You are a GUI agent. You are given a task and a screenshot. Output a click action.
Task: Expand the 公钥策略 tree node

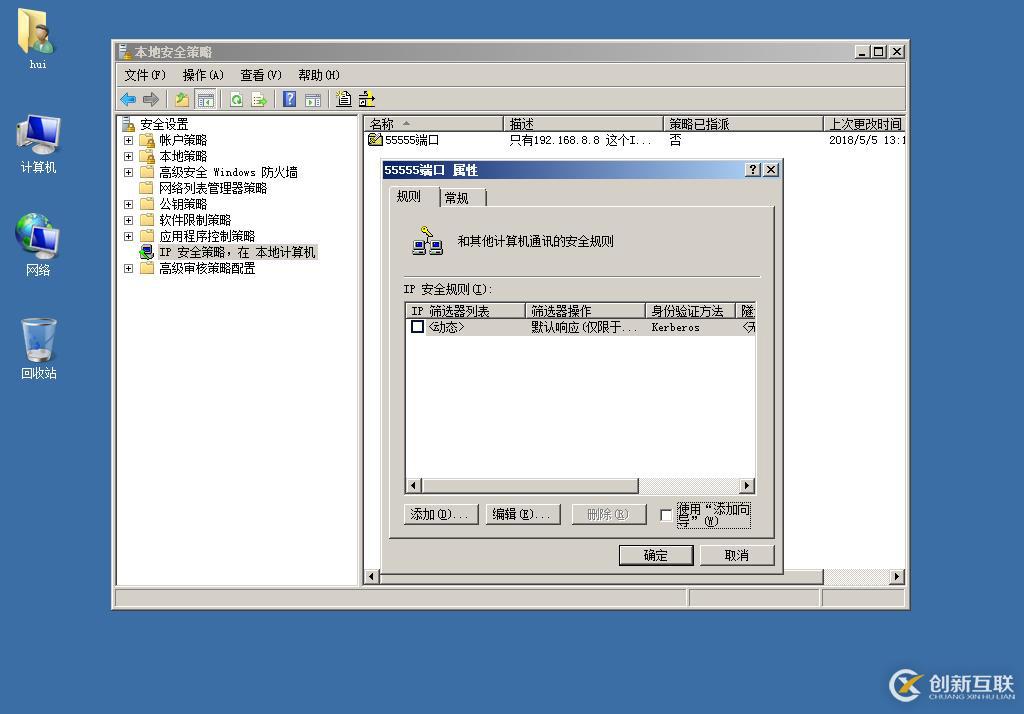pos(129,204)
